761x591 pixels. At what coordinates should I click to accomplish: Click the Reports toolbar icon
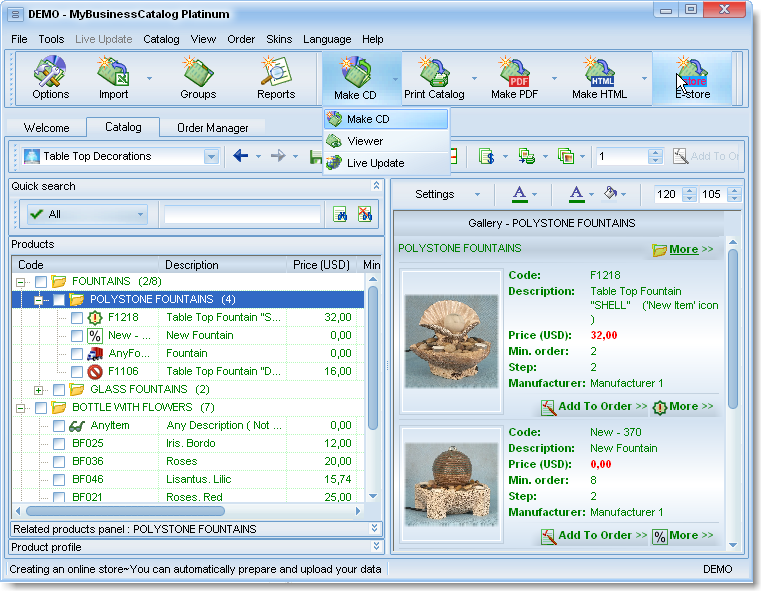click(x=275, y=78)
